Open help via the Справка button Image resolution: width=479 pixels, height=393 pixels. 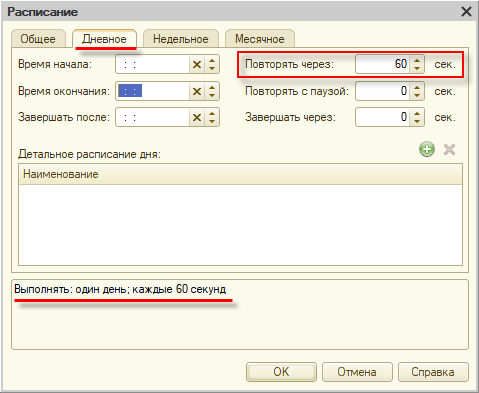click(x=433, y=372)
